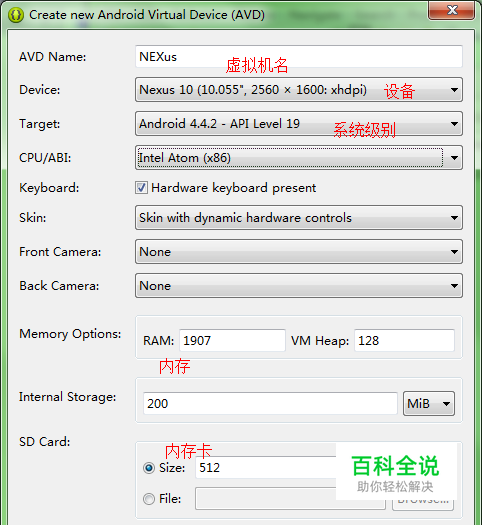Image resolution: width=482 pixels, height=525 pixels.
Task: Click the AVD Name text field
Action: [299, 57]
